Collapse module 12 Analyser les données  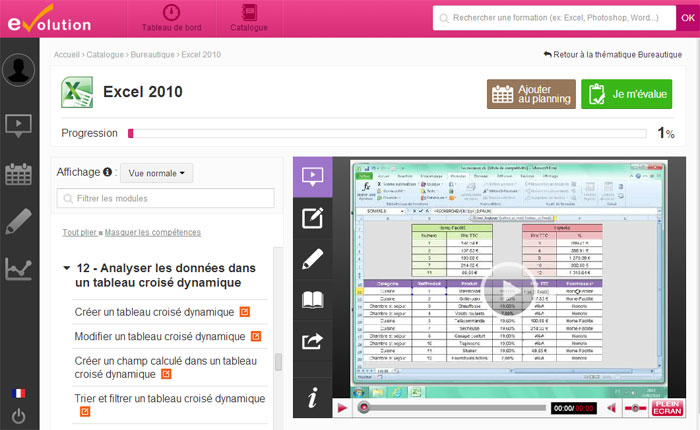click(x=67, y=268)
